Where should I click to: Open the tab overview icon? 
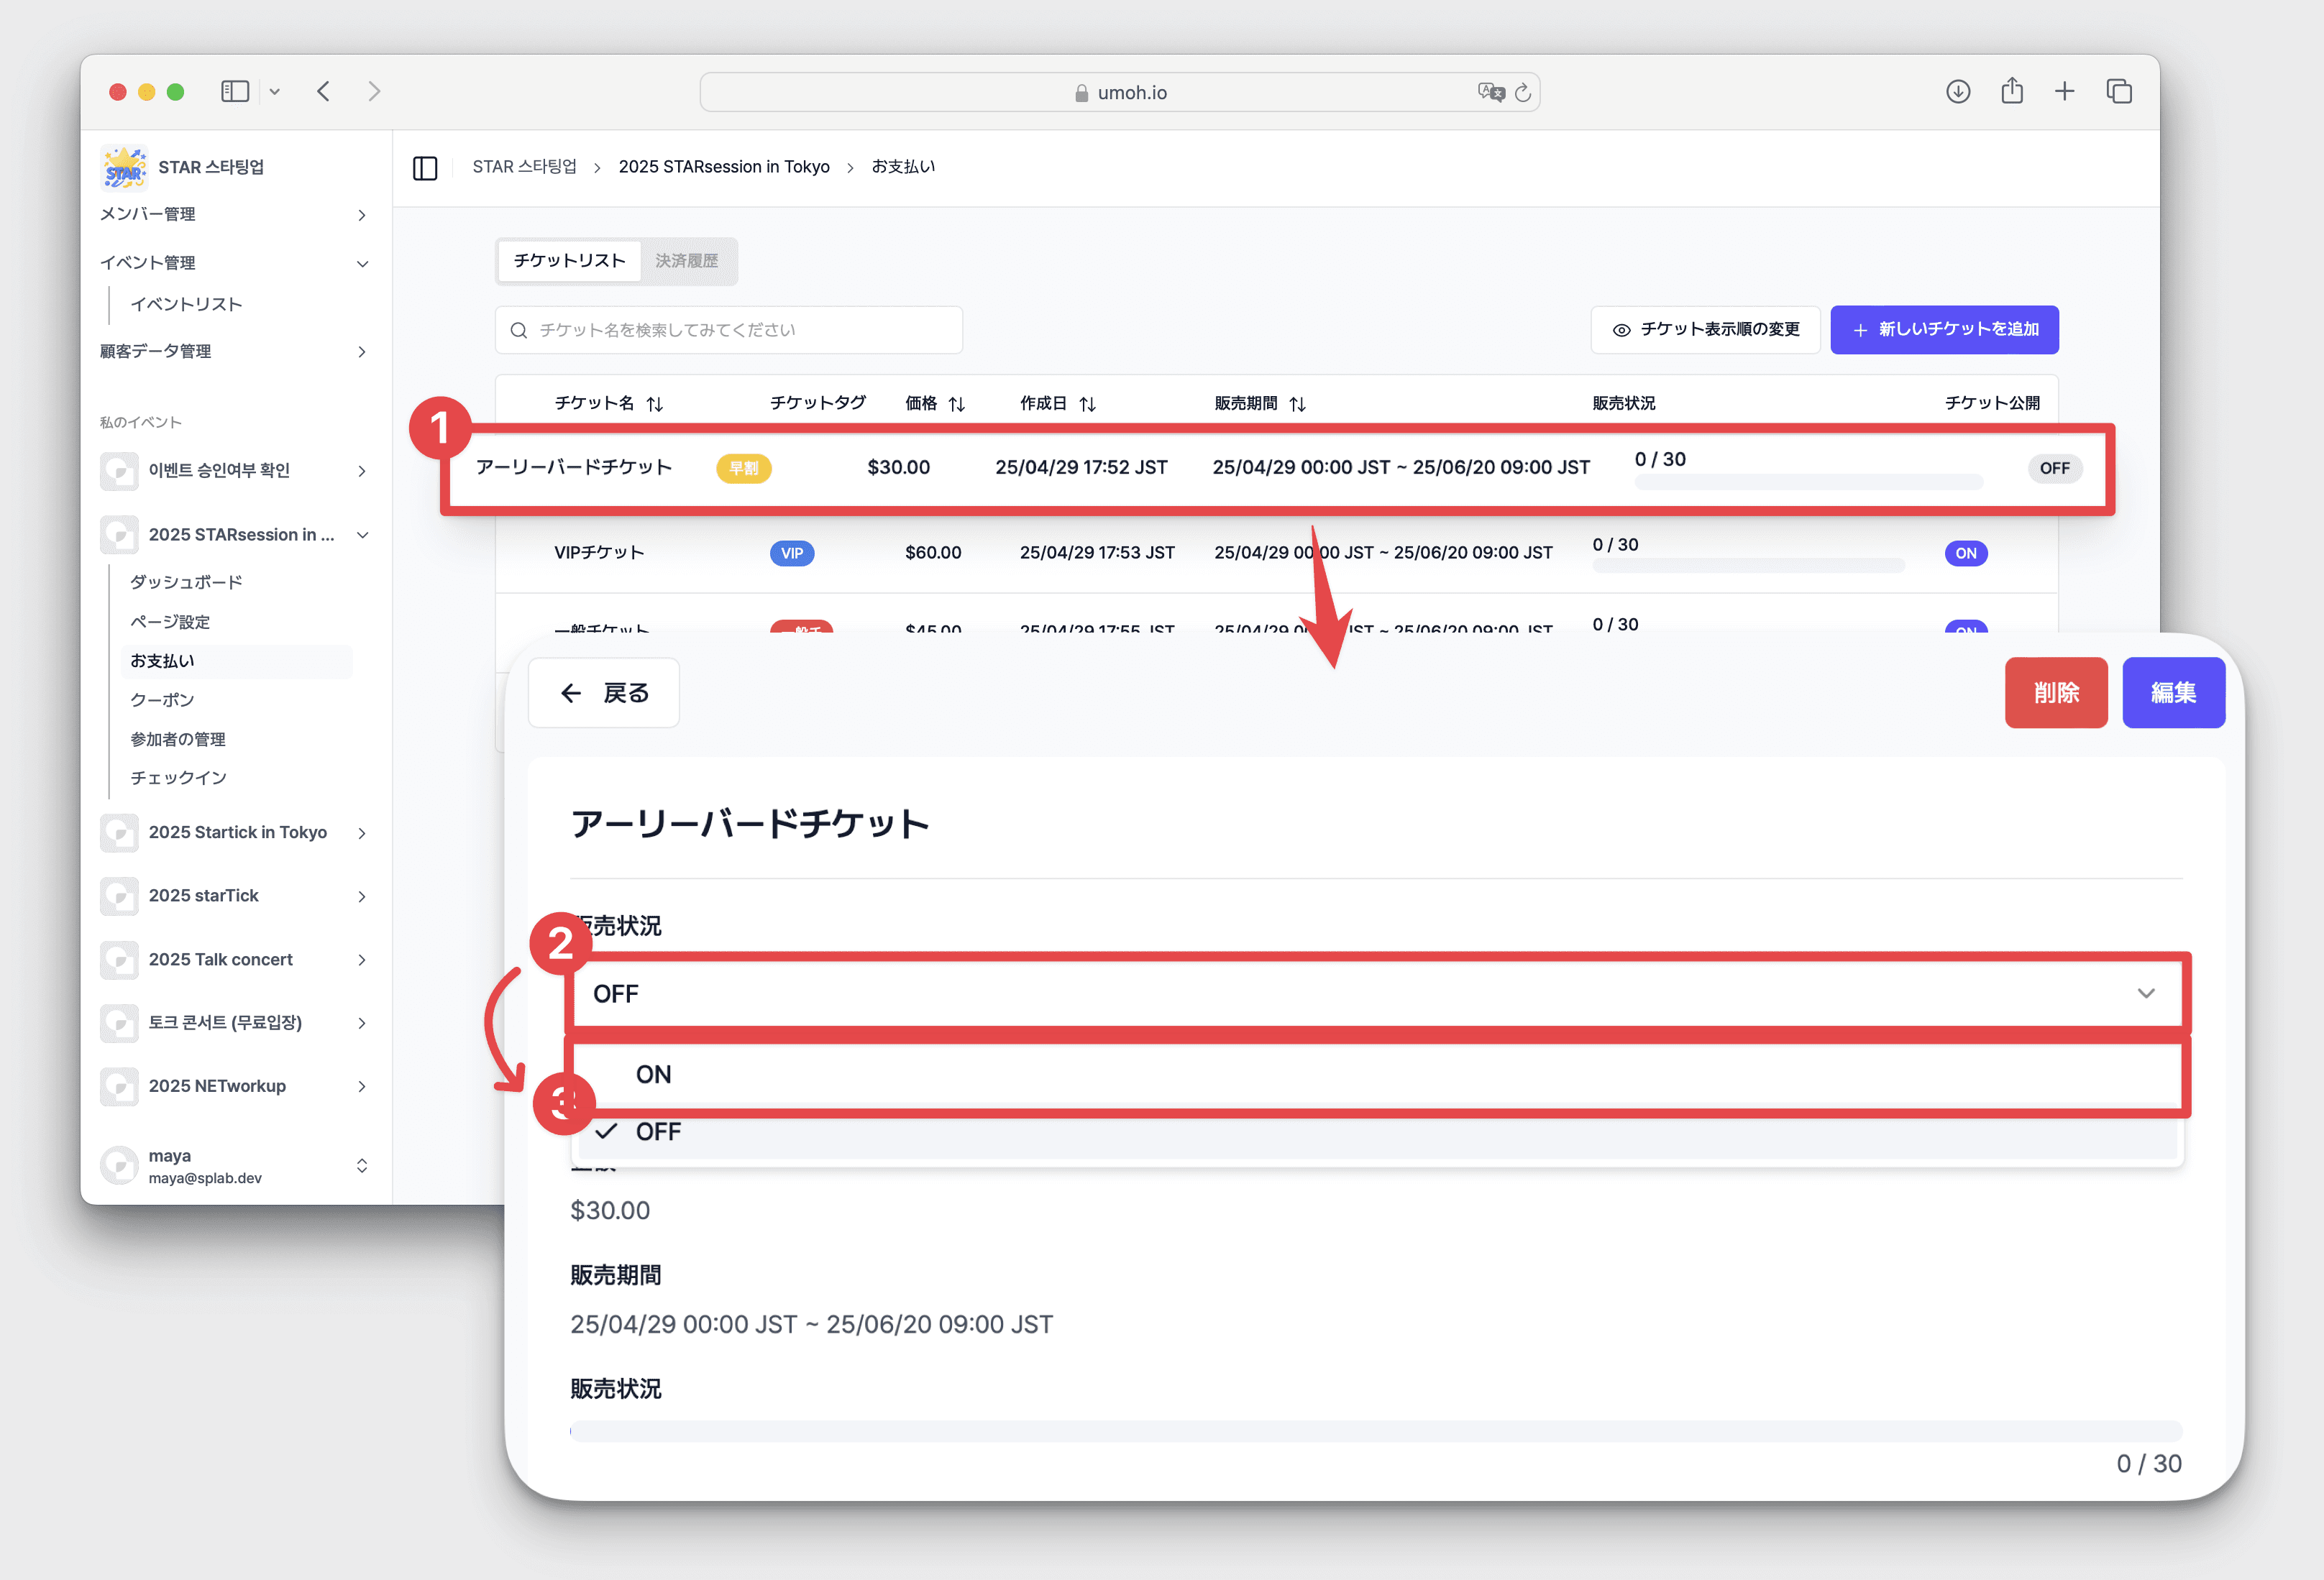pos(2118,92)
